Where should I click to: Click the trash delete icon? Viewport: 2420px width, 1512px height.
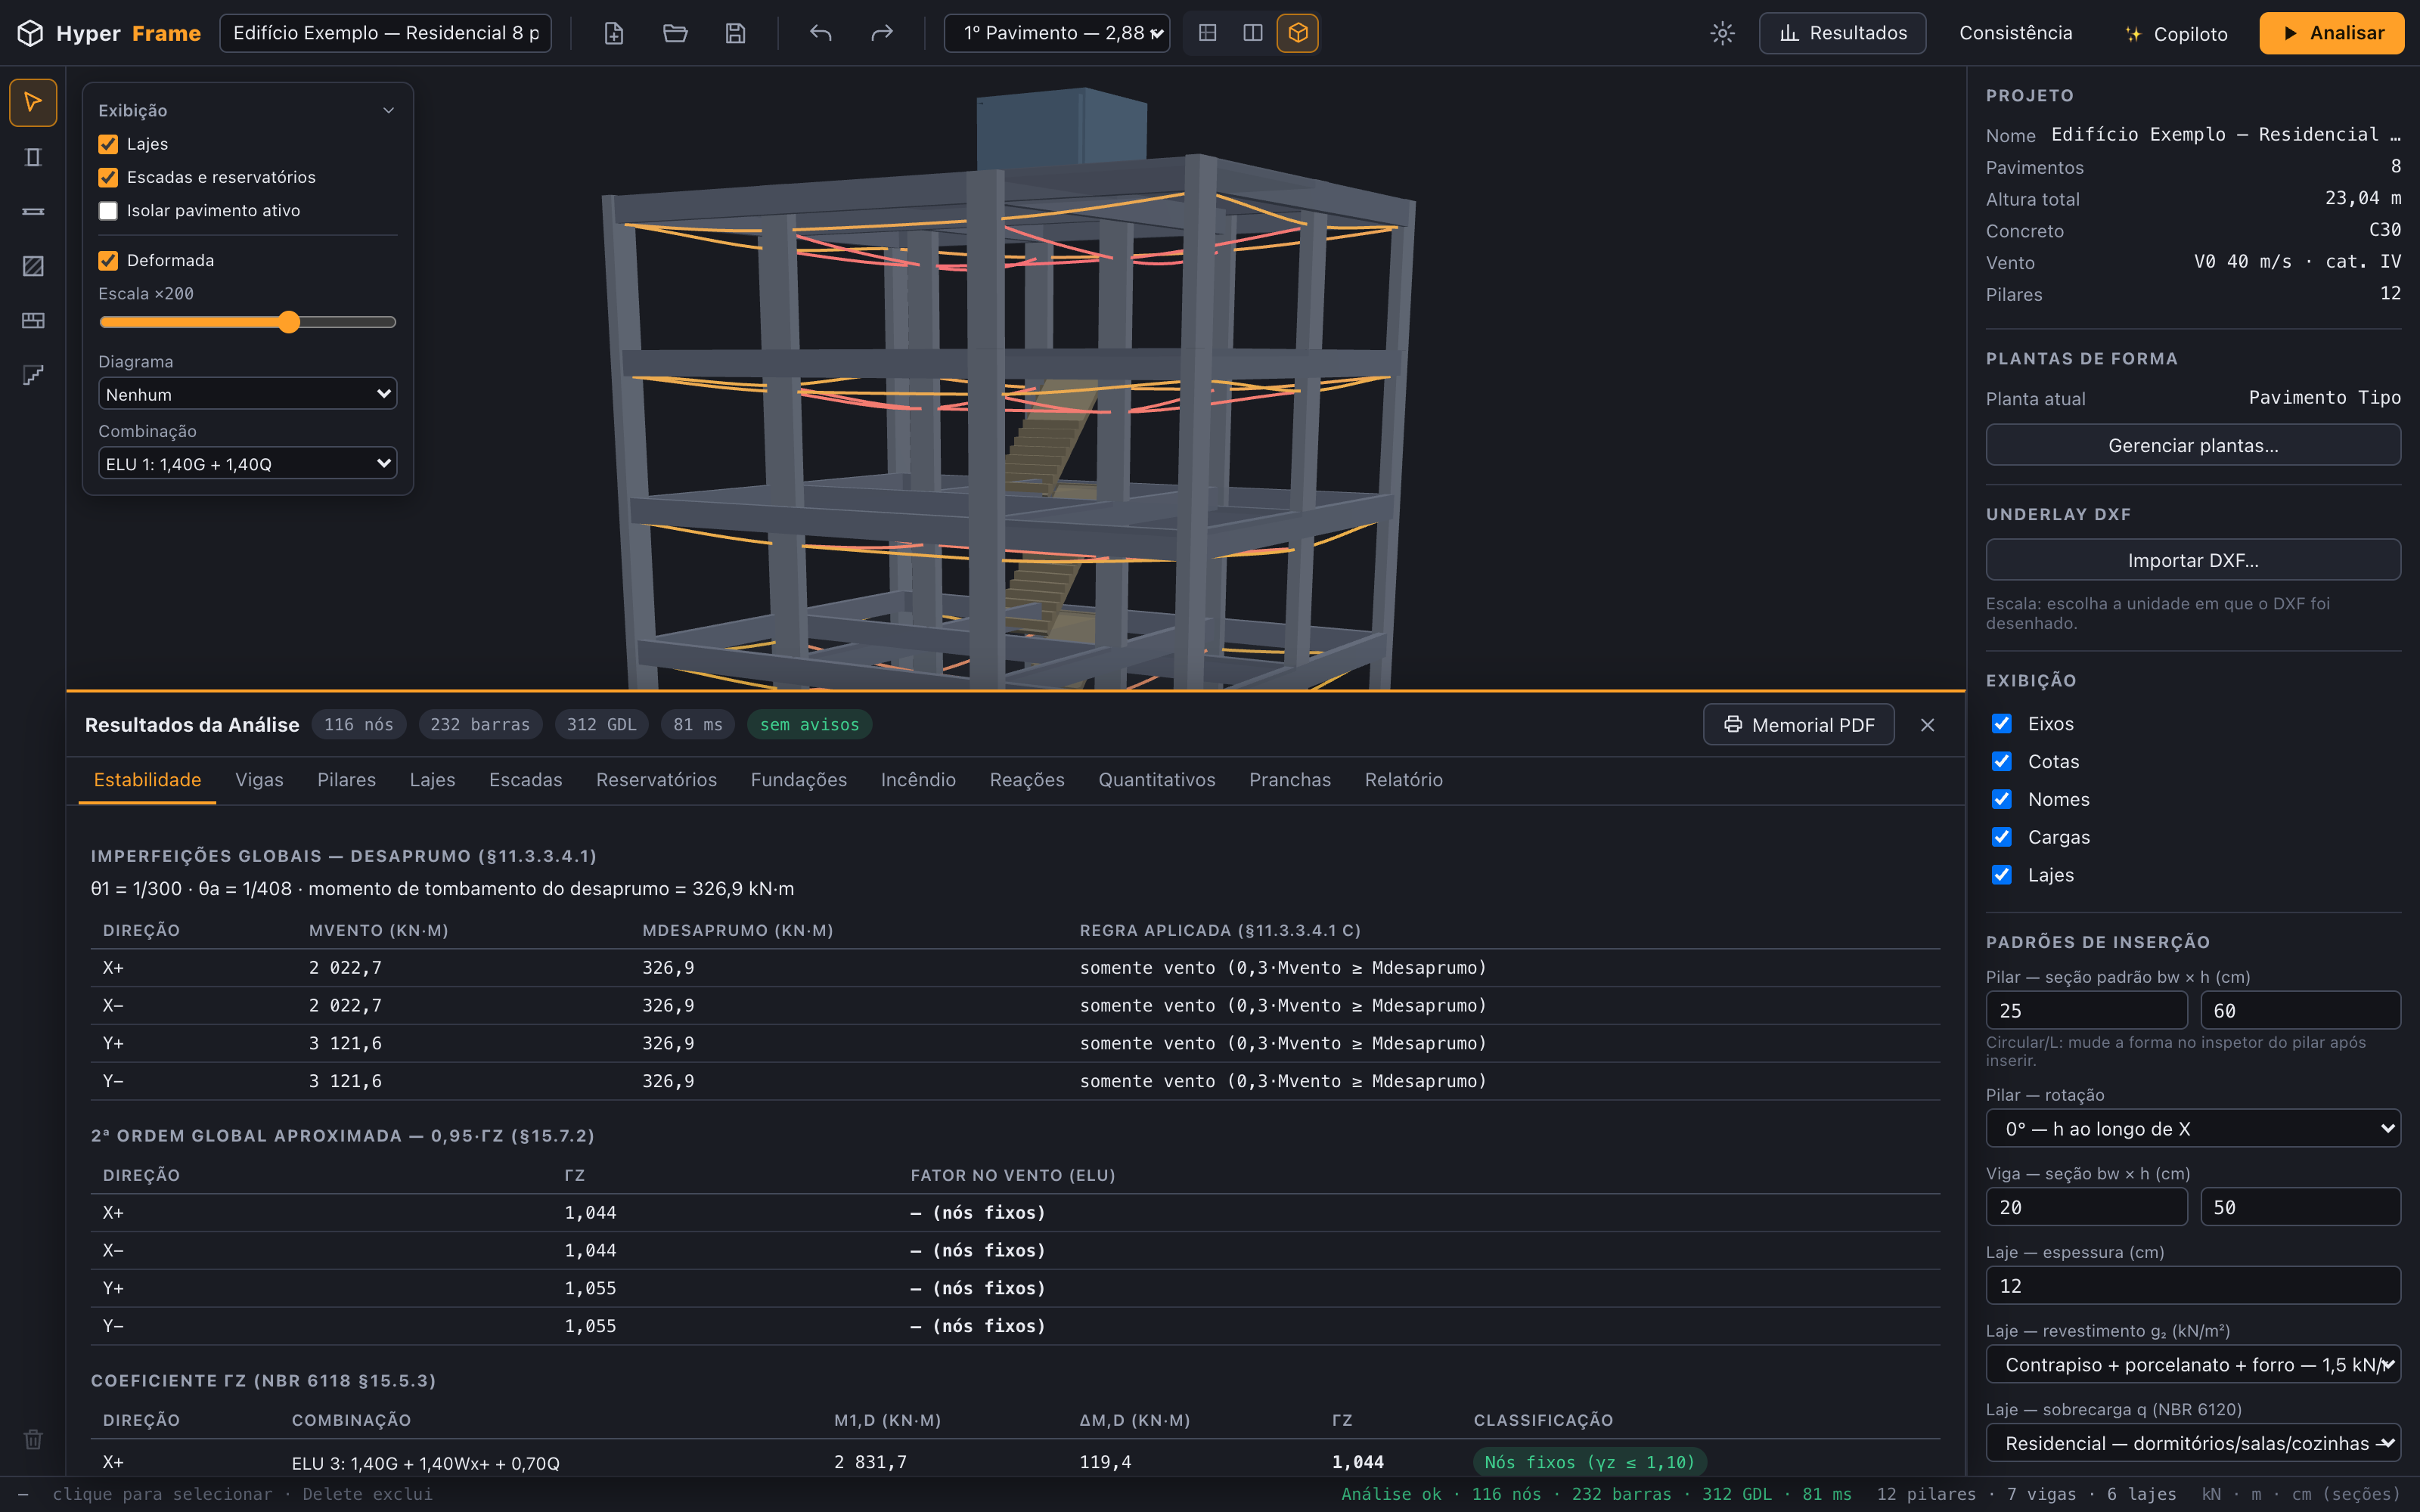pos(33,1439)
